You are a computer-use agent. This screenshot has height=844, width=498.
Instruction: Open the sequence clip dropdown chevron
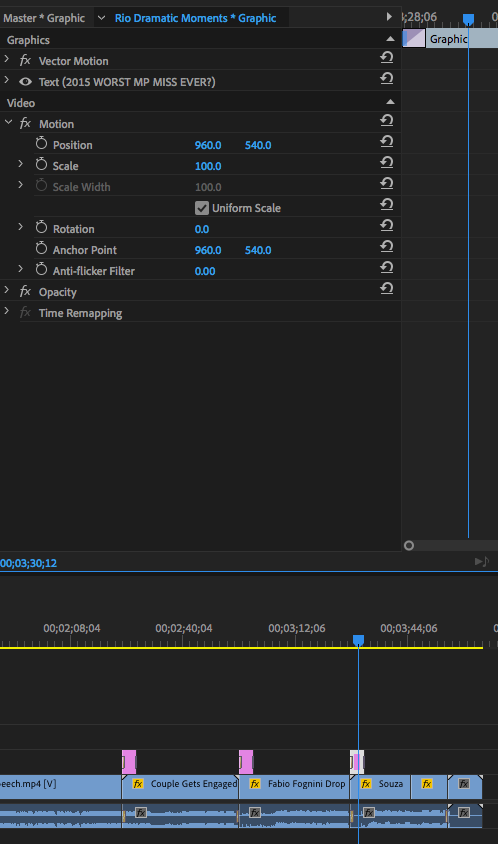[101, 18]
